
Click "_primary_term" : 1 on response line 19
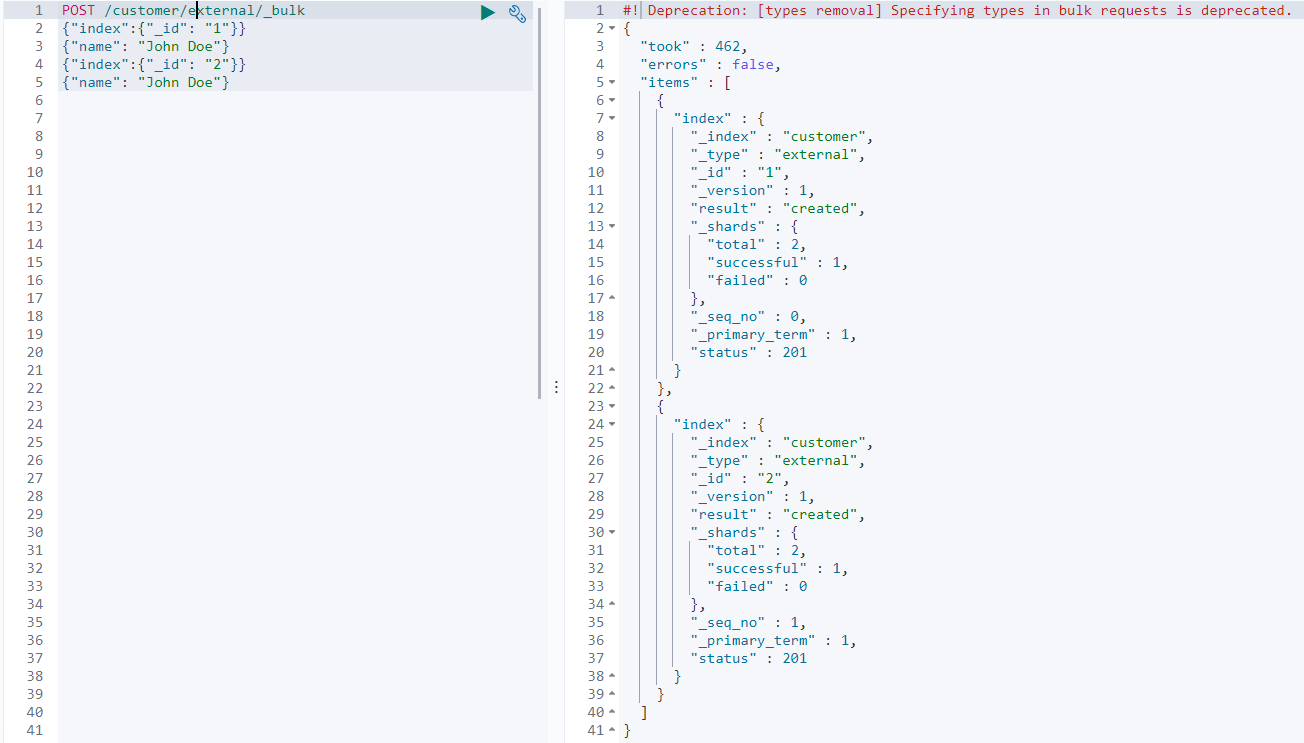pyautogui.click(x=773, y=334)
